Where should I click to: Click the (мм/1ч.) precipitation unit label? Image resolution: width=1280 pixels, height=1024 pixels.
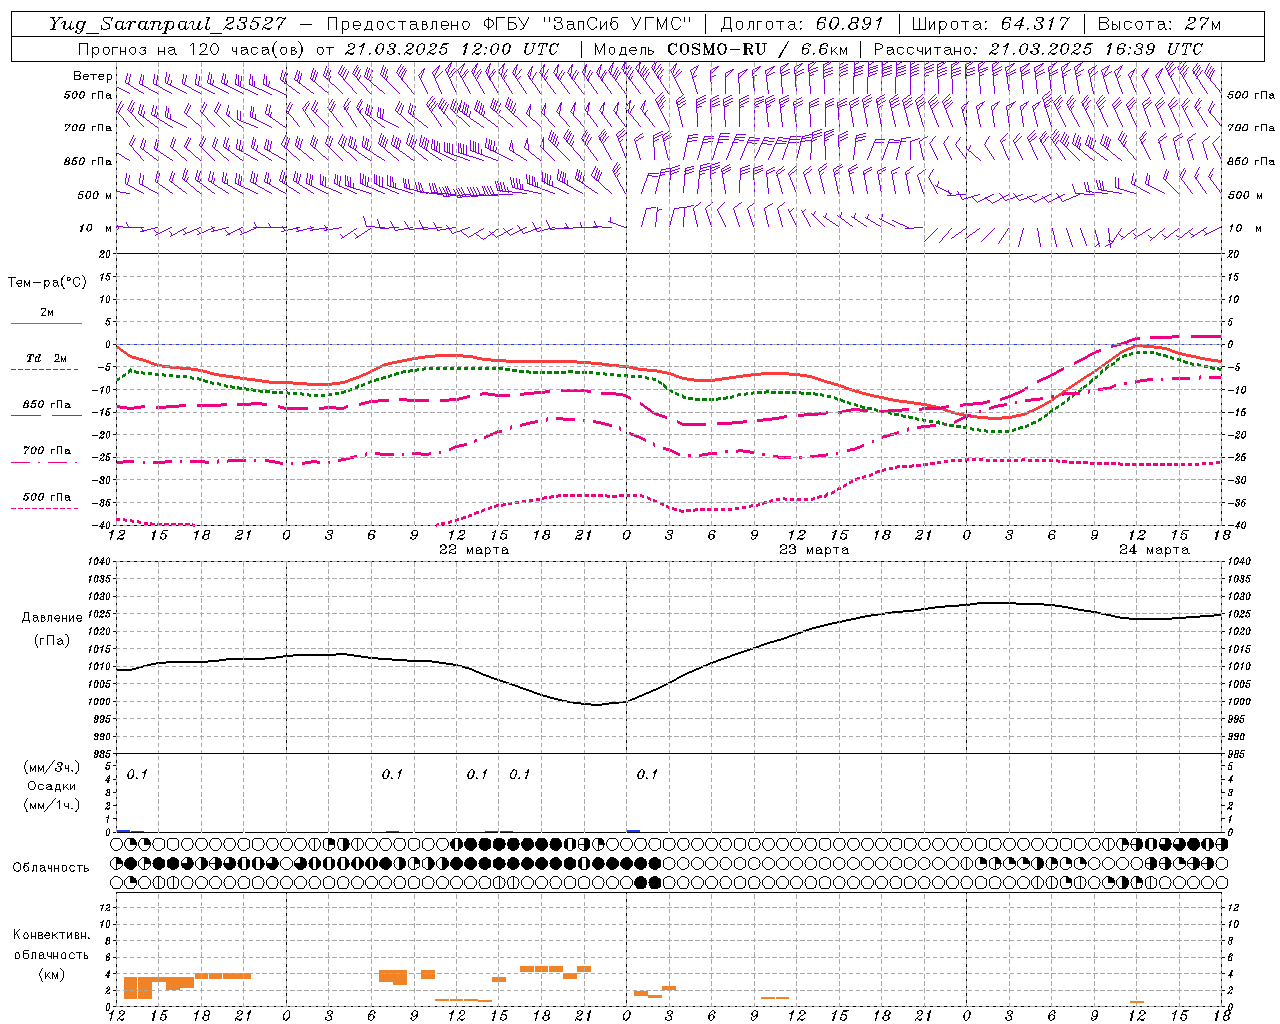(x=52, y=805)
